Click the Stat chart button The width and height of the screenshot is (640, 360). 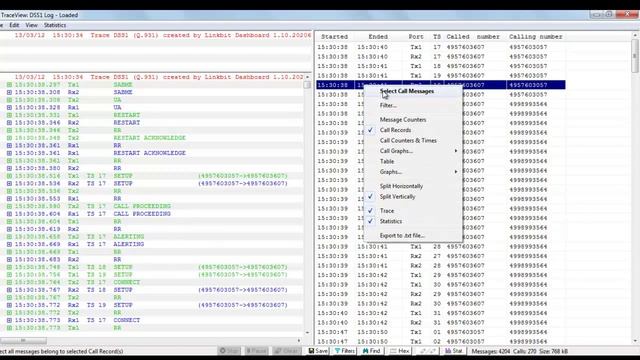point(454,351)
